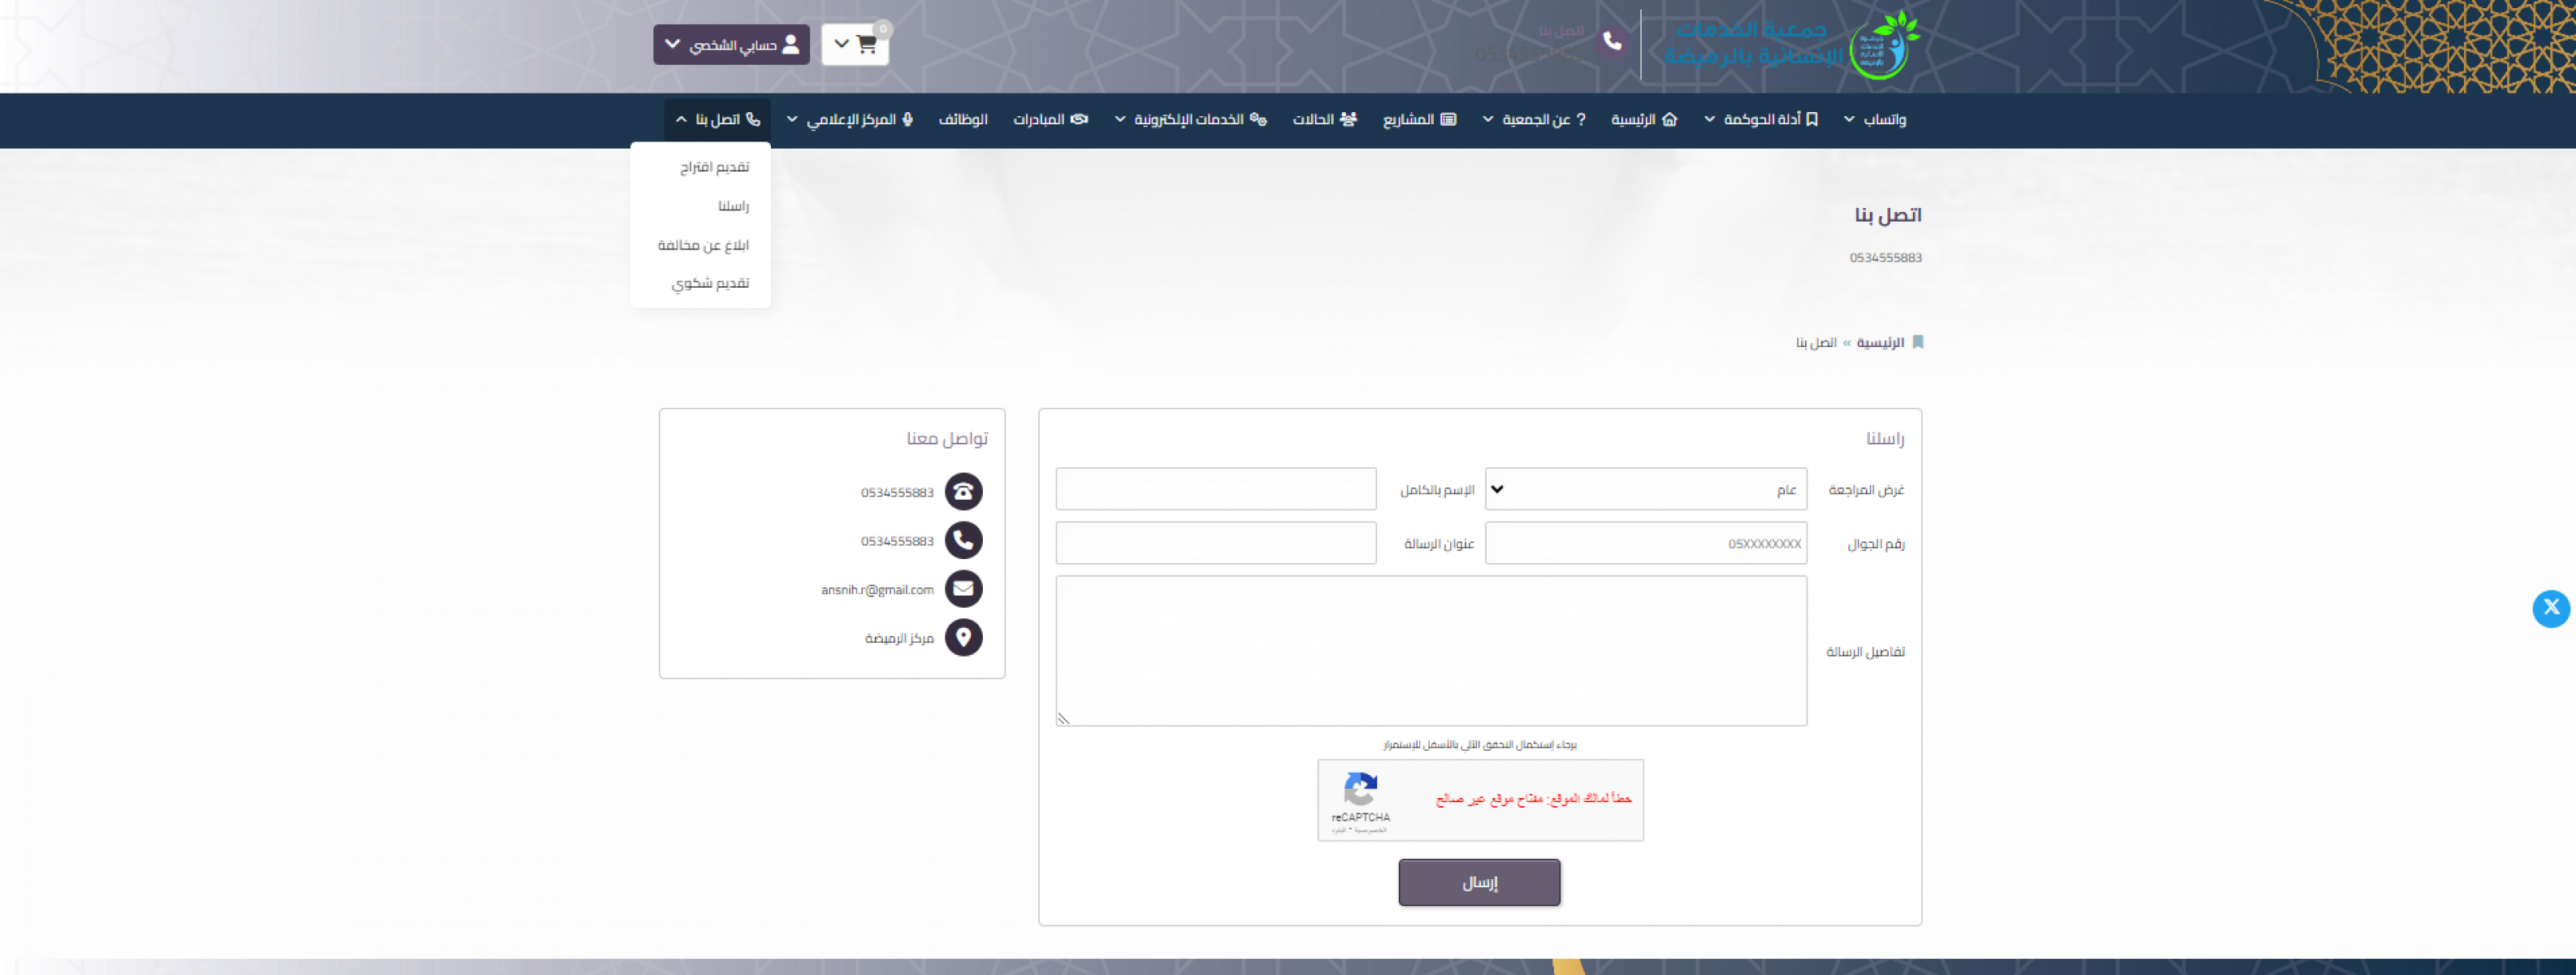Expand the الخدمات الإلكترونية nav menu
The height and width of the screenshot is (975, 2576).
(x=1190, y=120)
